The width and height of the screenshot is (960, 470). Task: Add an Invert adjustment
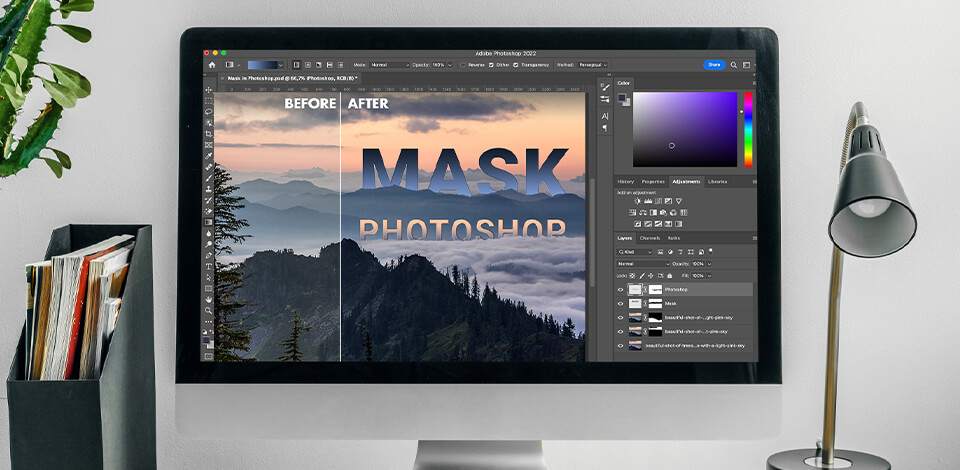[637, 224]
